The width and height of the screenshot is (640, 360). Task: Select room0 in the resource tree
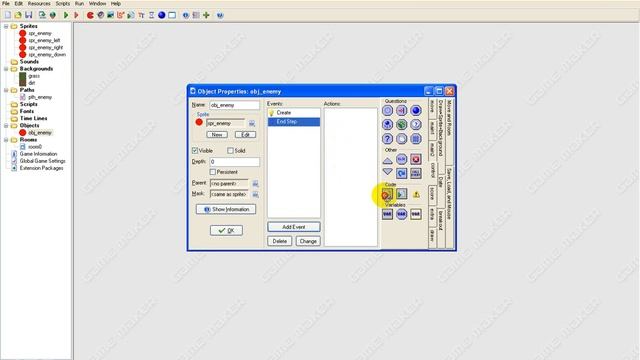(35, 147)
